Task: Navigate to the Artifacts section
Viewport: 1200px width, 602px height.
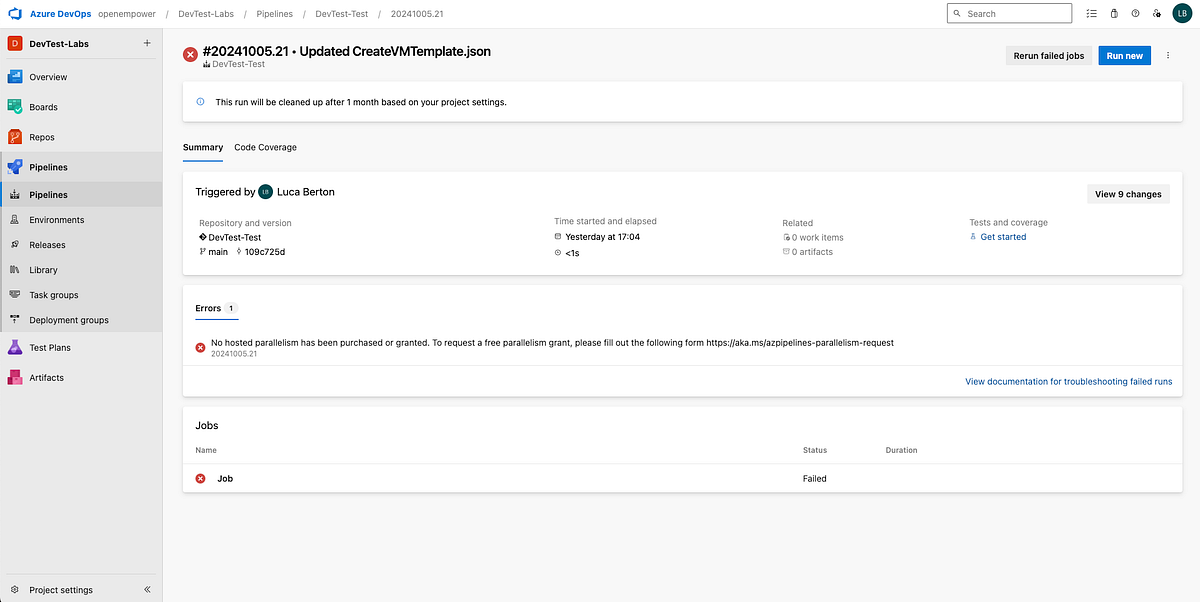Action: coord(47,377)
